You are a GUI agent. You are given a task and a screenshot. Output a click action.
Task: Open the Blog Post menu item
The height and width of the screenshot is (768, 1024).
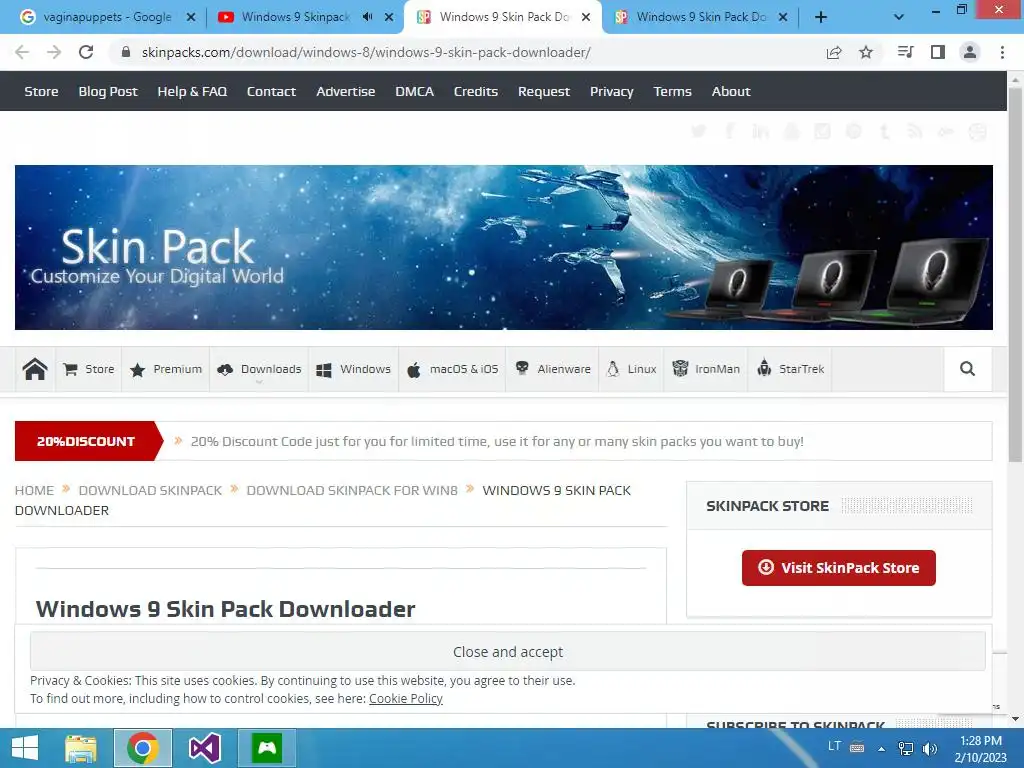coord(108,91)
